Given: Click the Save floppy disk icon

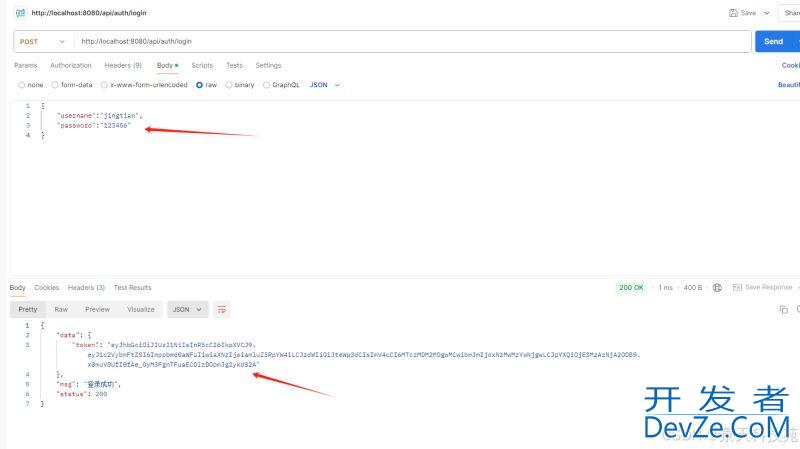Looking at the screenshot, I should tap(733, 13).
